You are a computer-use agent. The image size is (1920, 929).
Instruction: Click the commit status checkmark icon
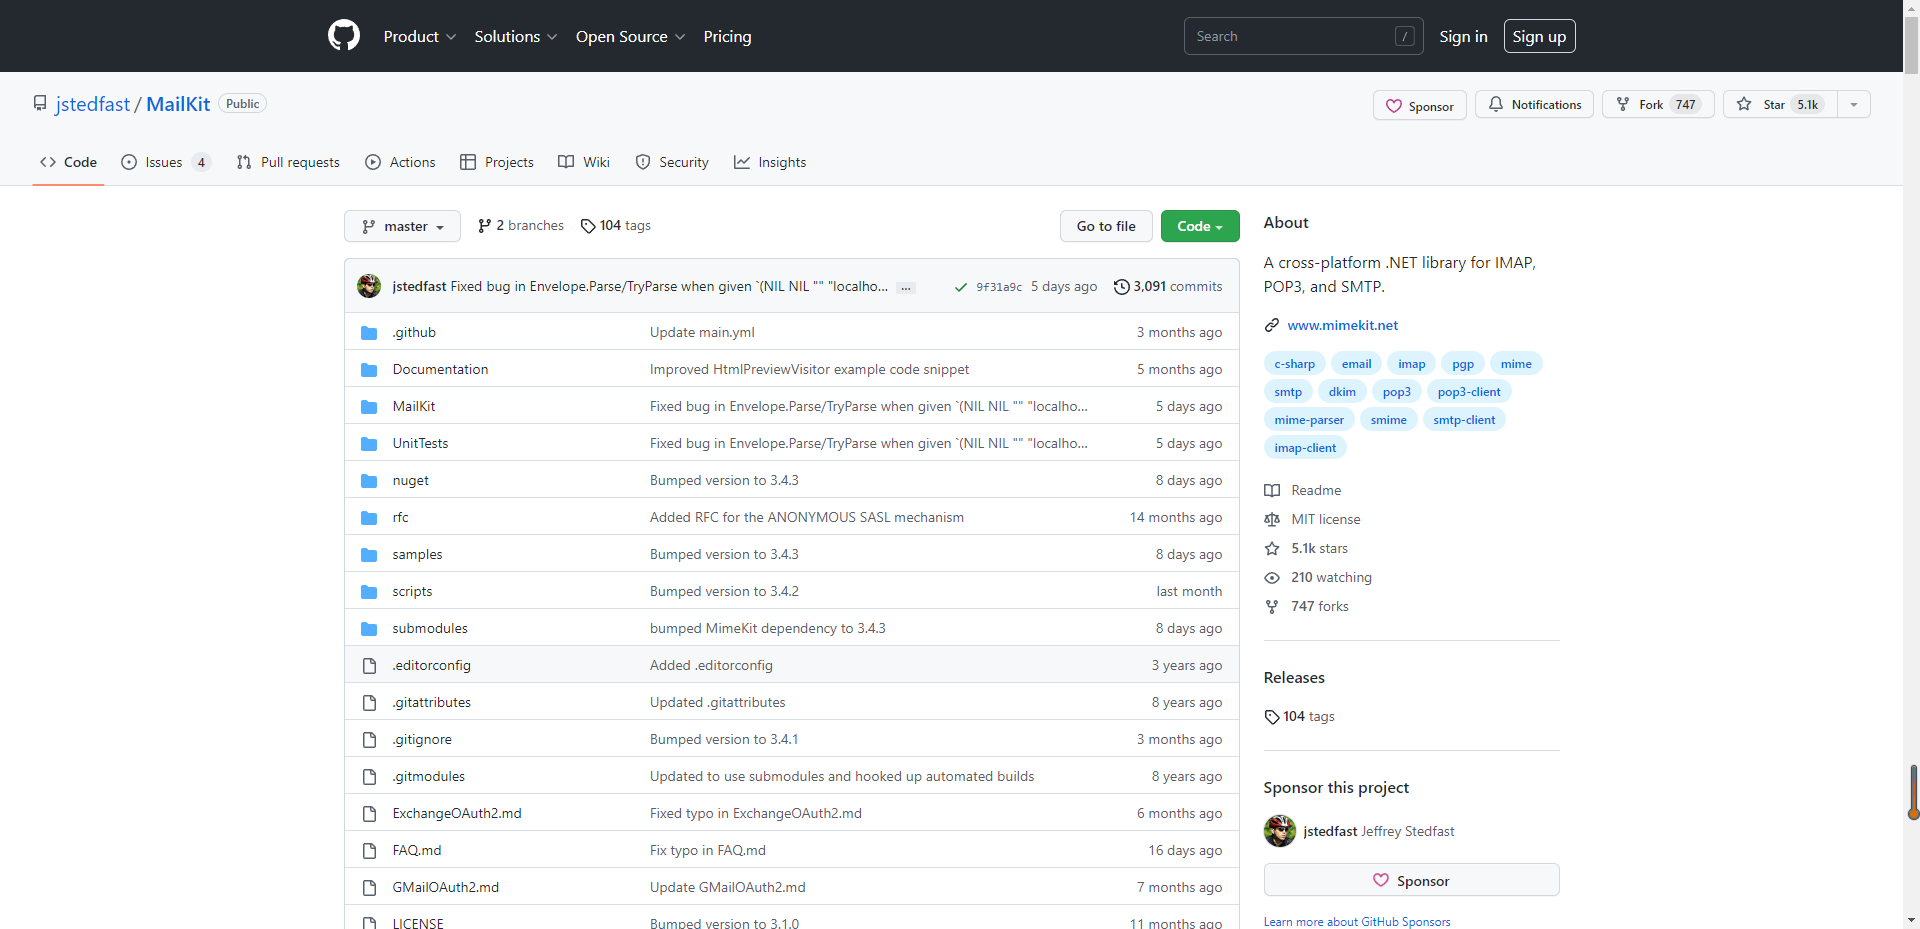(x=961, y=287)
